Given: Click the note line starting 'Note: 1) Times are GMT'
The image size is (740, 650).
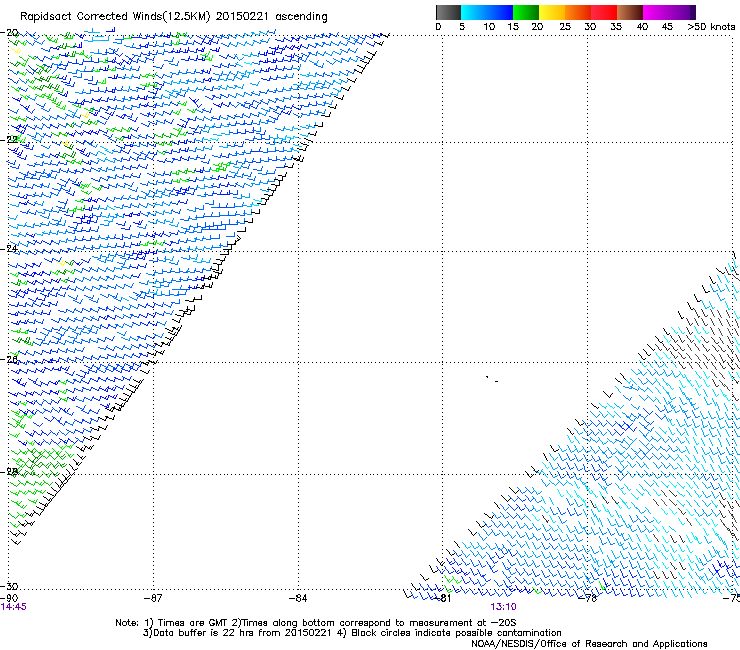Looking at the screenshot, I should click(316, 623).
